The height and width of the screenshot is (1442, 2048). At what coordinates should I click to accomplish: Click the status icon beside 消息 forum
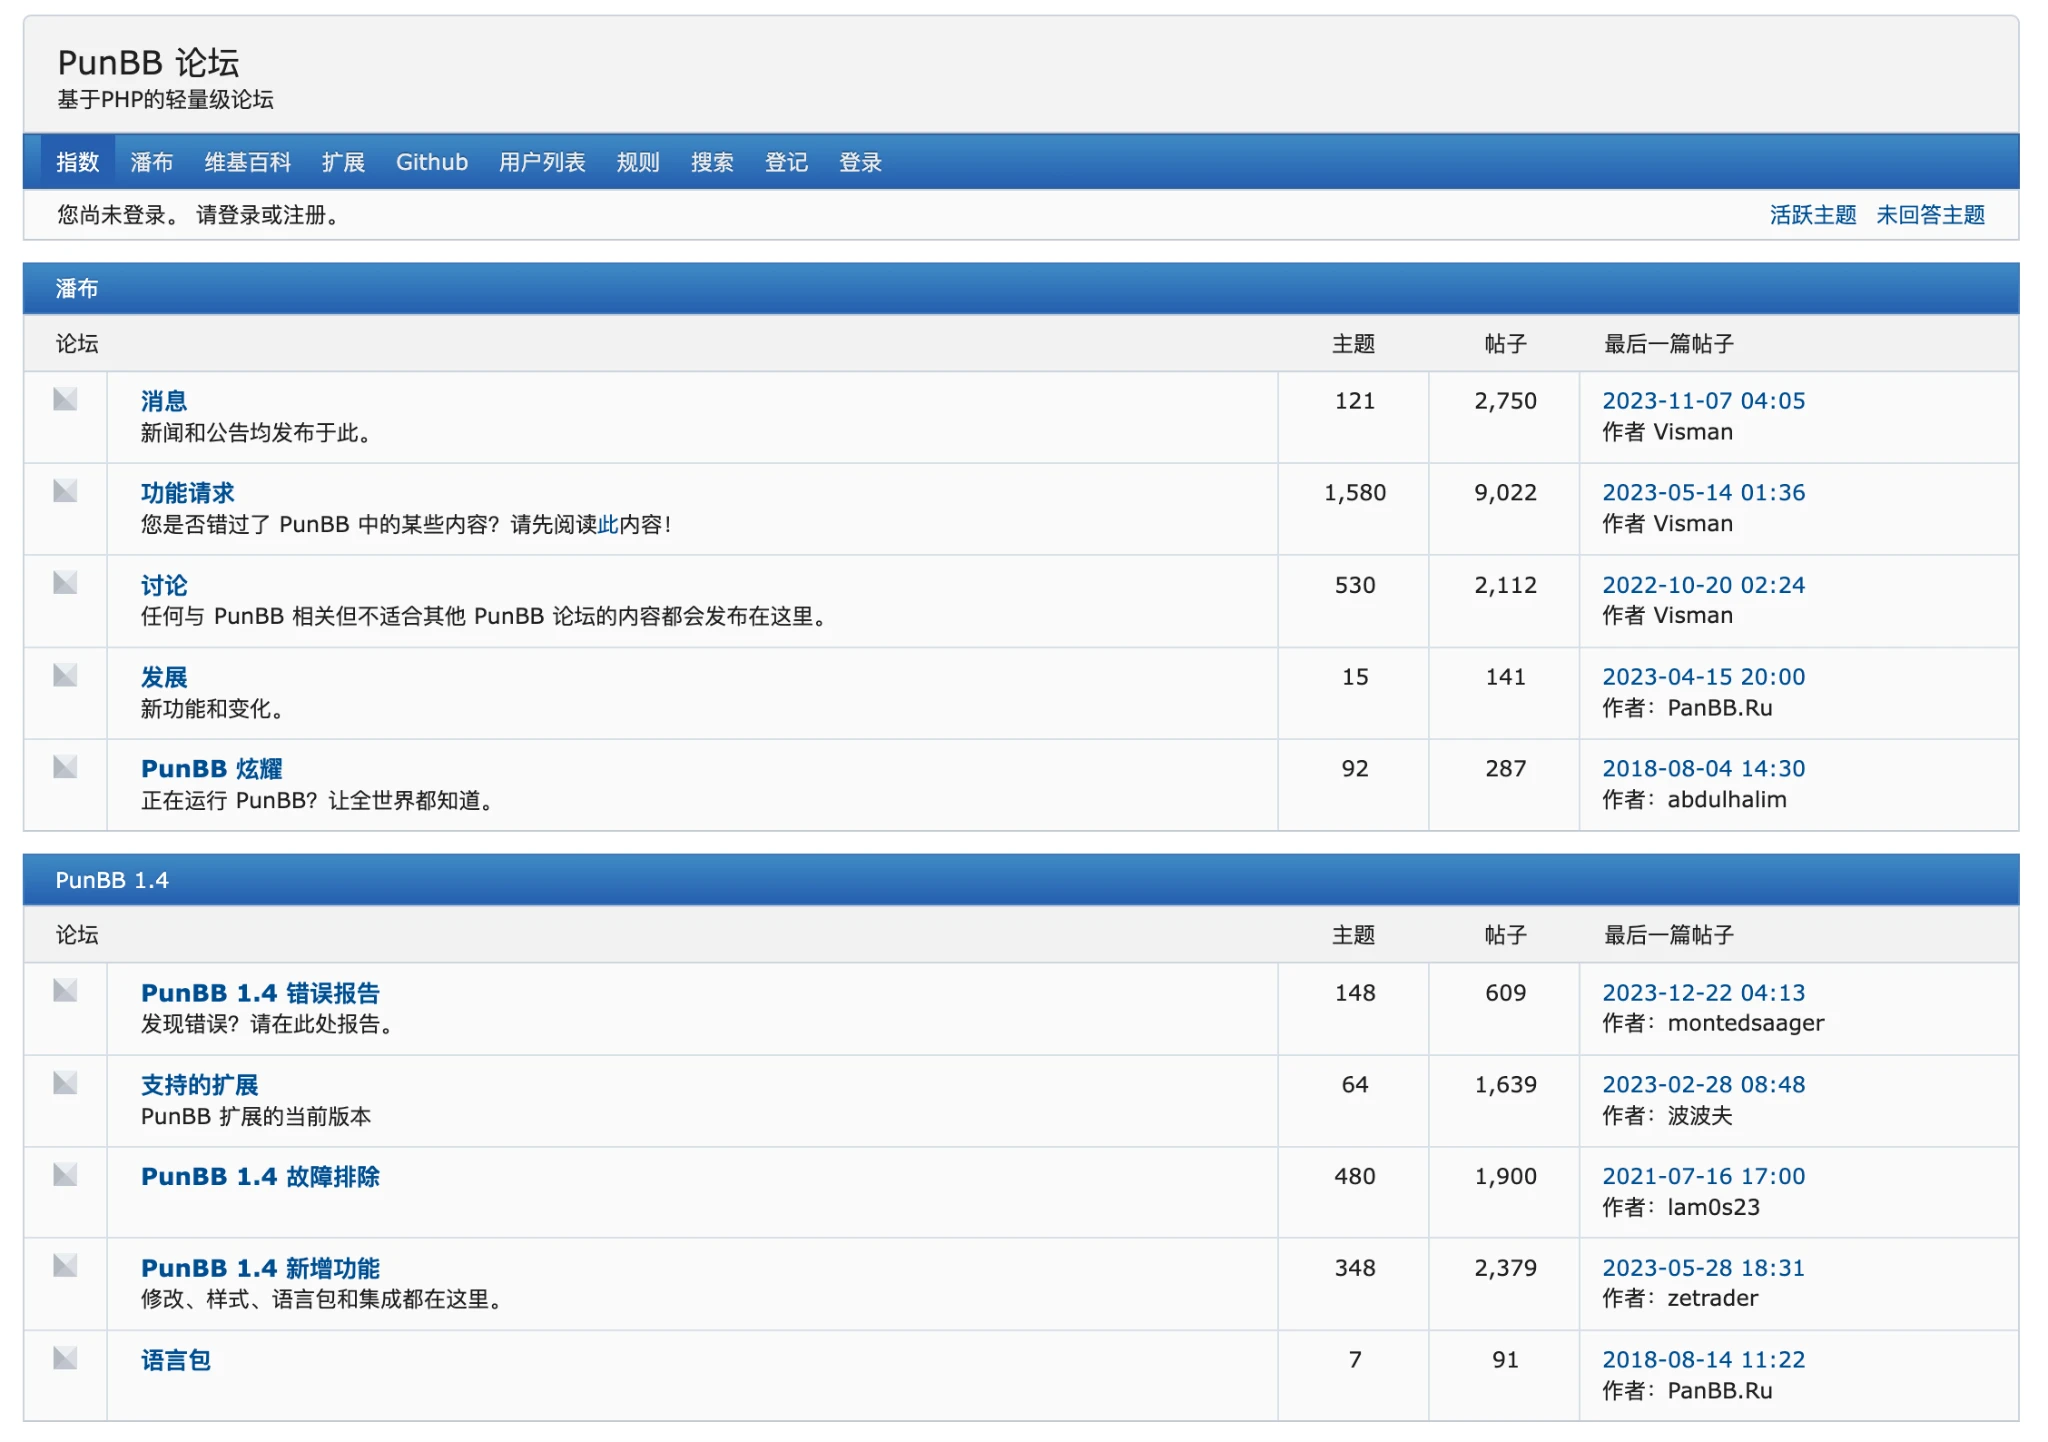65,400
